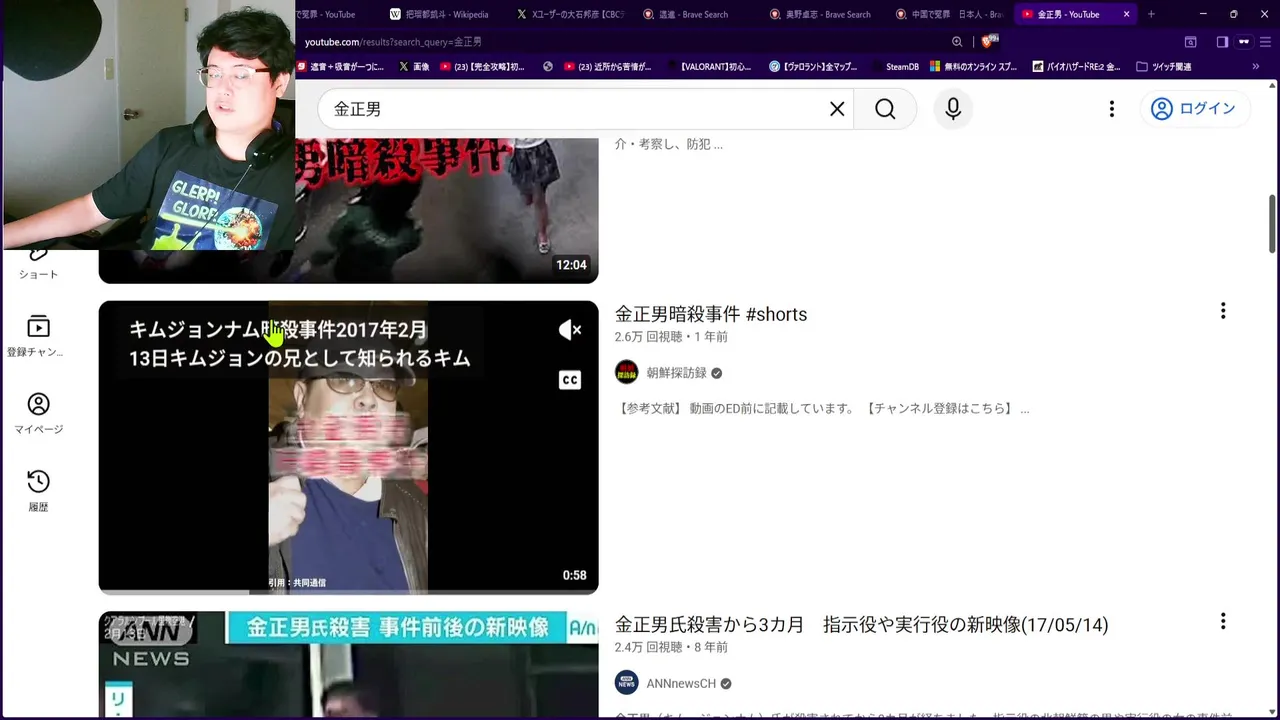Switch to the Xユーザーの大石邦彦 tab
The image size is (1280, 720).
pos(569,14)
